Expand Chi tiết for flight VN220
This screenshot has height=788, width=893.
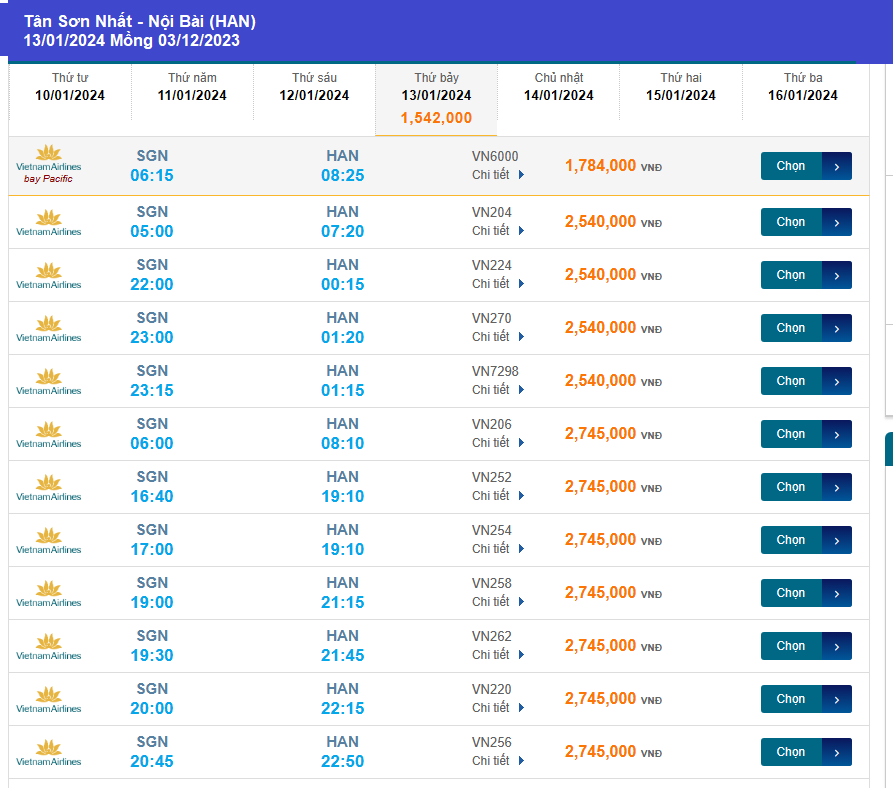[497, 708]
